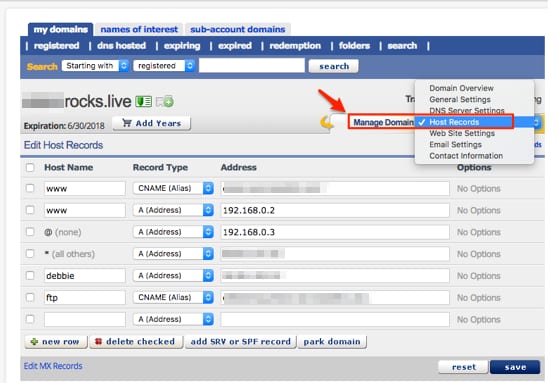Click the add-folder icon with green plus
Image resolution: width=558 pixels, height=386 pixels.
[164, 102]
